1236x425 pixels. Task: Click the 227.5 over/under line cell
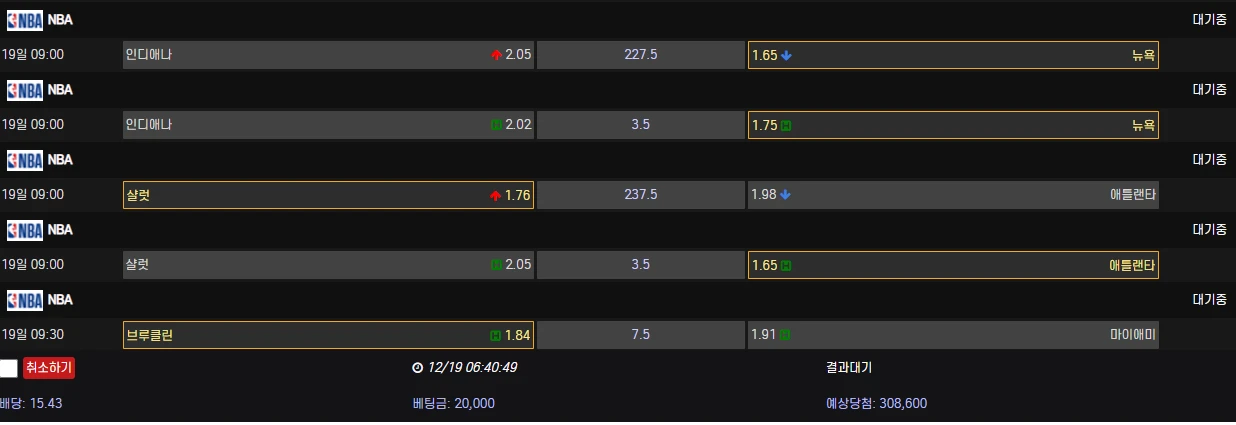640,55
